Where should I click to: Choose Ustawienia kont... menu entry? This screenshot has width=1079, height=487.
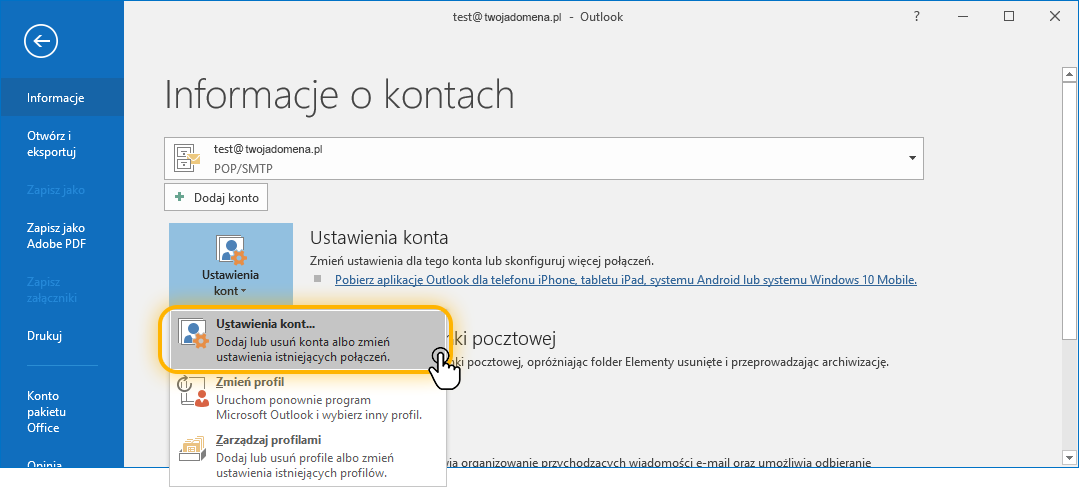pyautogui.click(x=308, y=340)
